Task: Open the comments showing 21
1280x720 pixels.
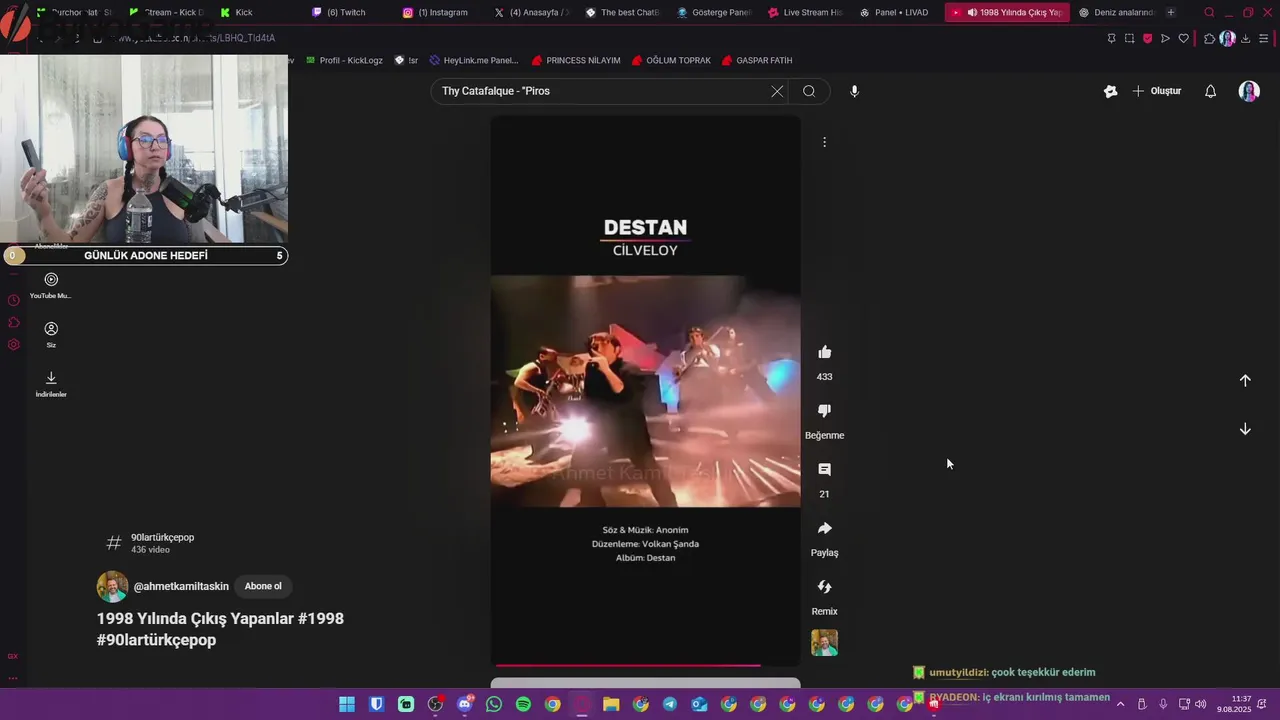Action: click(x=824, y=469)
